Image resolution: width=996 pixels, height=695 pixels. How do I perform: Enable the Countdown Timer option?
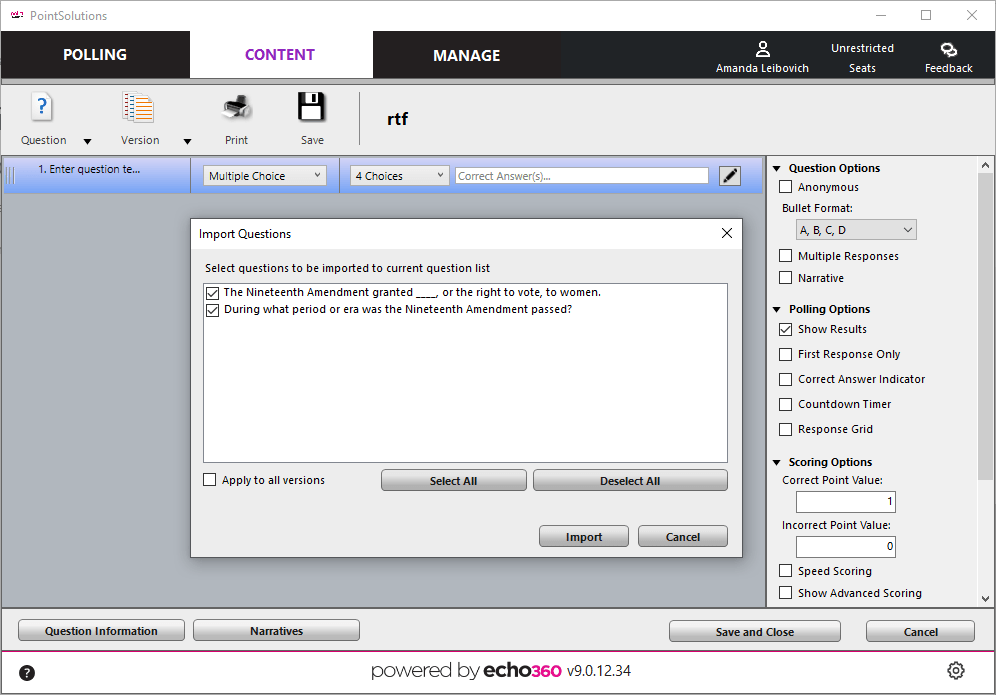(x=785, y=404)
